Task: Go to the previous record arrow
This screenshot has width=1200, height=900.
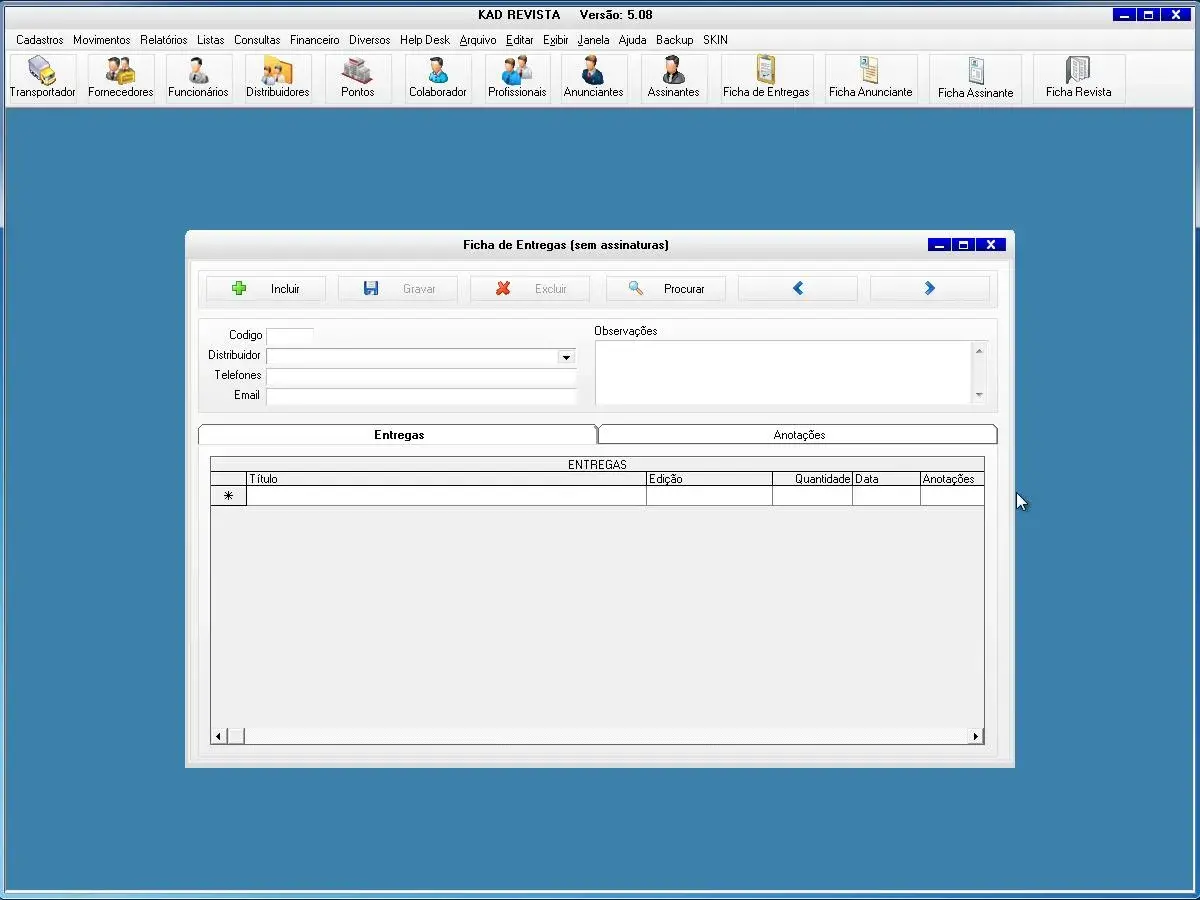Action: (797, 288)
